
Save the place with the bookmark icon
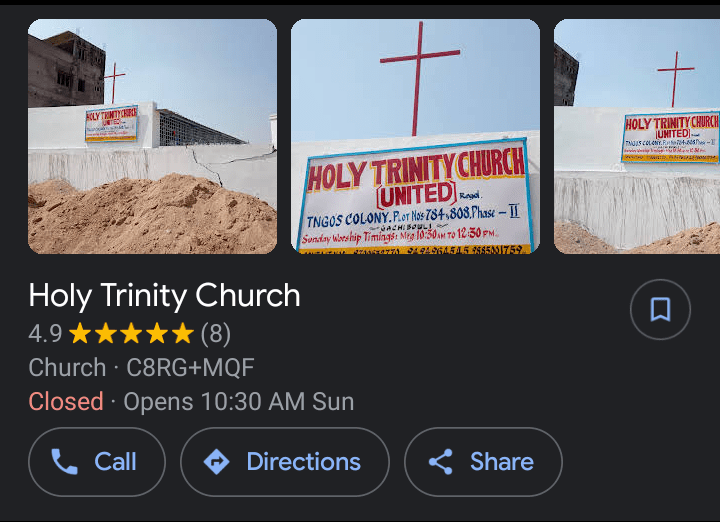click(660, 310)
